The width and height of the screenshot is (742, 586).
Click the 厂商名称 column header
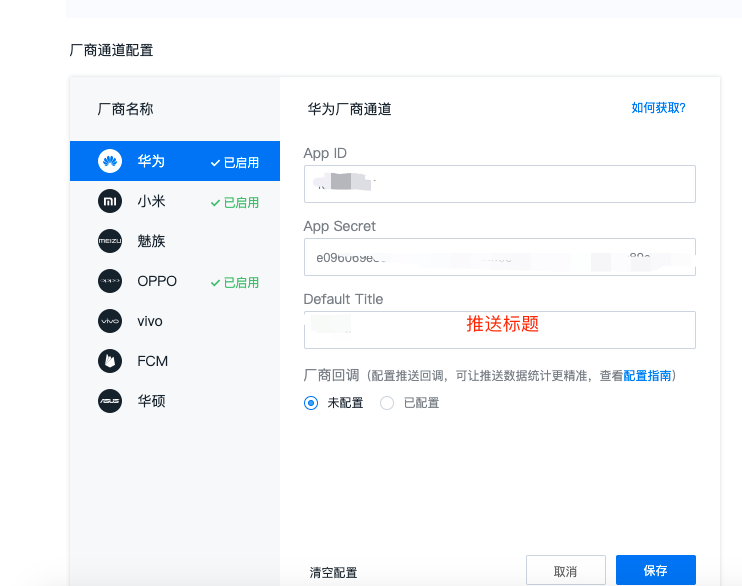[125, 109]
